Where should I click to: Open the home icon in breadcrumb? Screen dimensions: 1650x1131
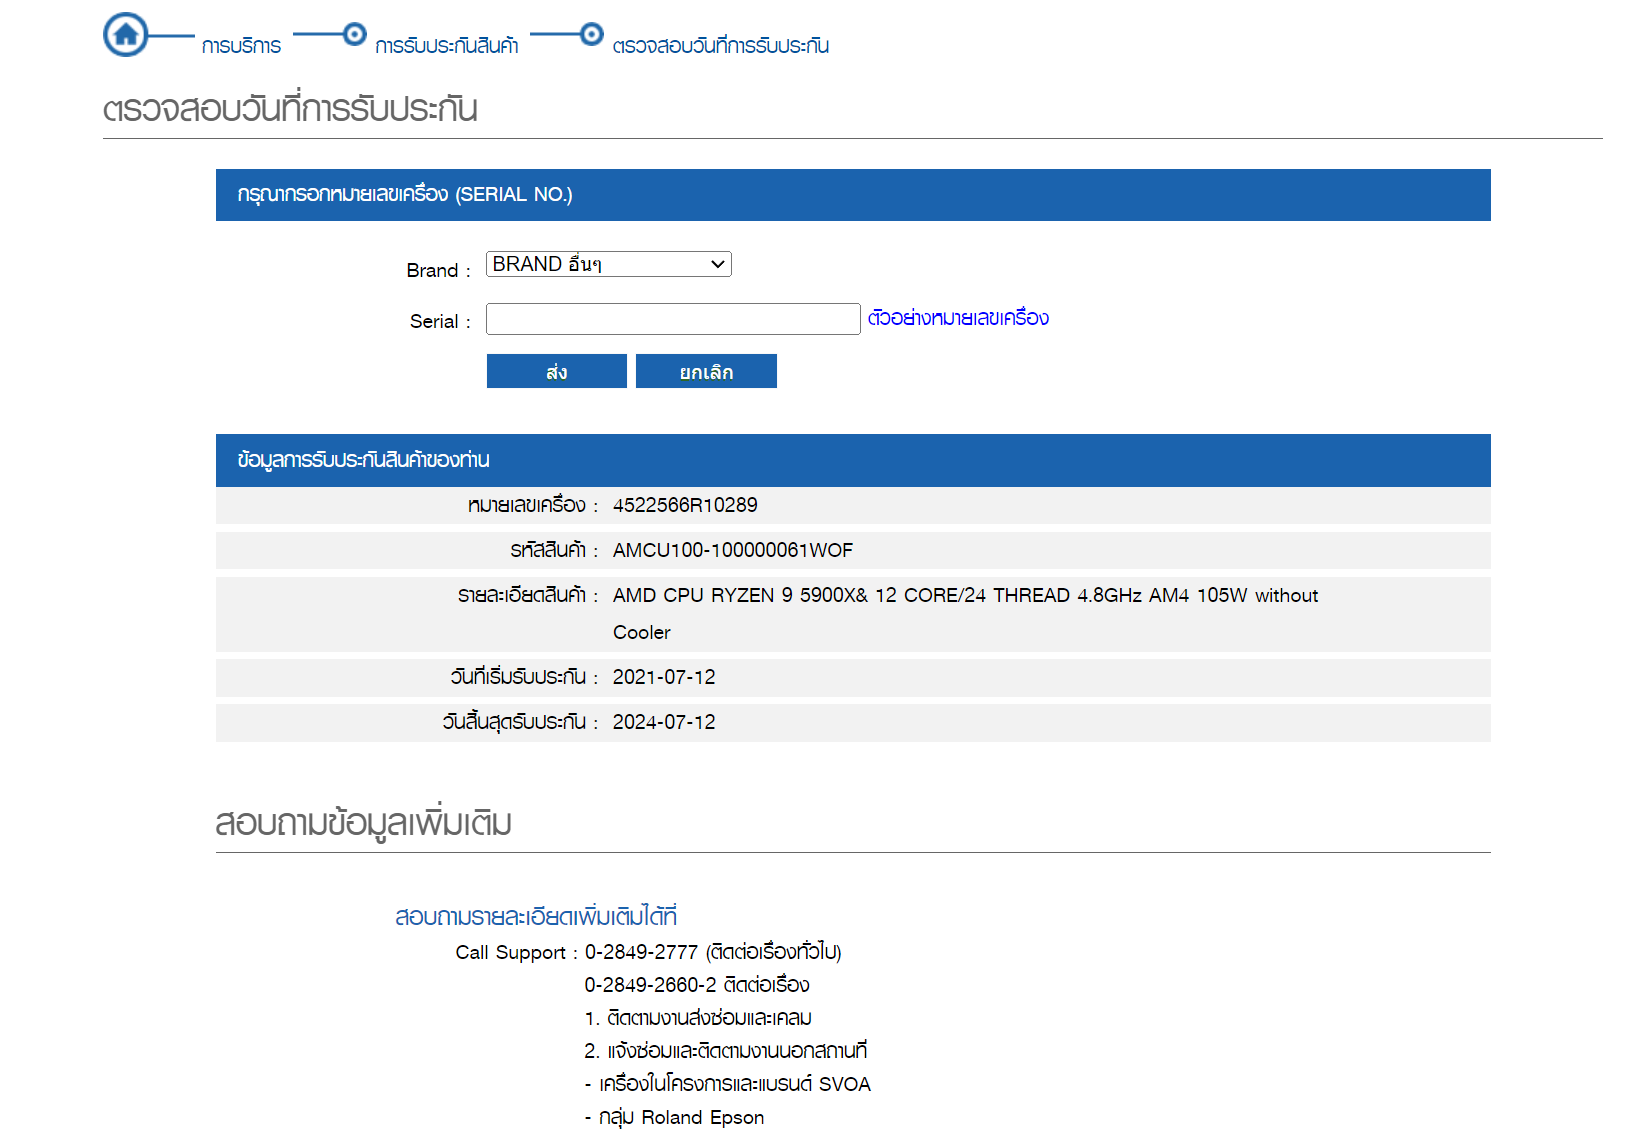pyautogui.click(x=126, y=35)
